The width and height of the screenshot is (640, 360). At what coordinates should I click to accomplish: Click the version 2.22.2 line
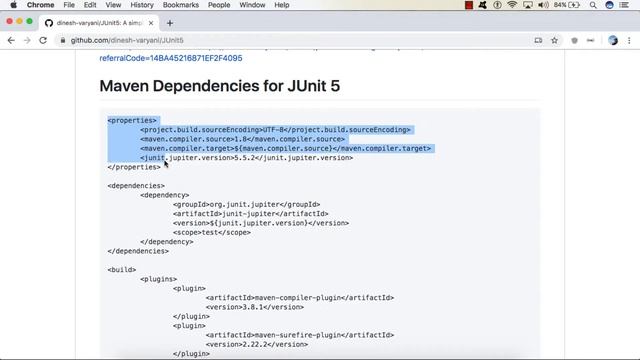click(x=257, y=344)
